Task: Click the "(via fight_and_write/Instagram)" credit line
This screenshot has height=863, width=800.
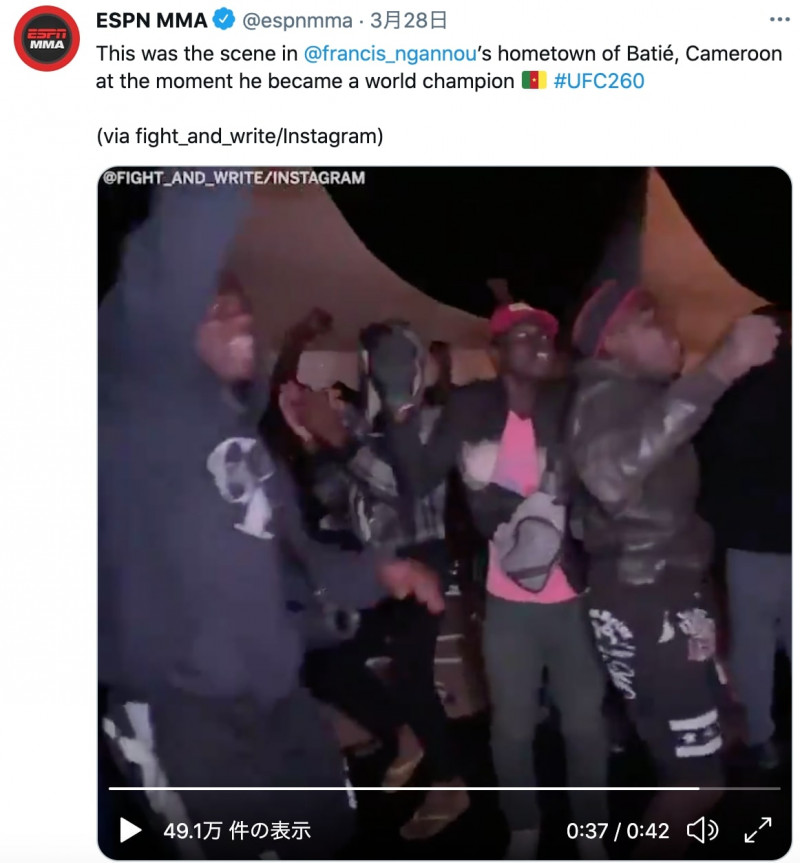Action: coord(240,136)
